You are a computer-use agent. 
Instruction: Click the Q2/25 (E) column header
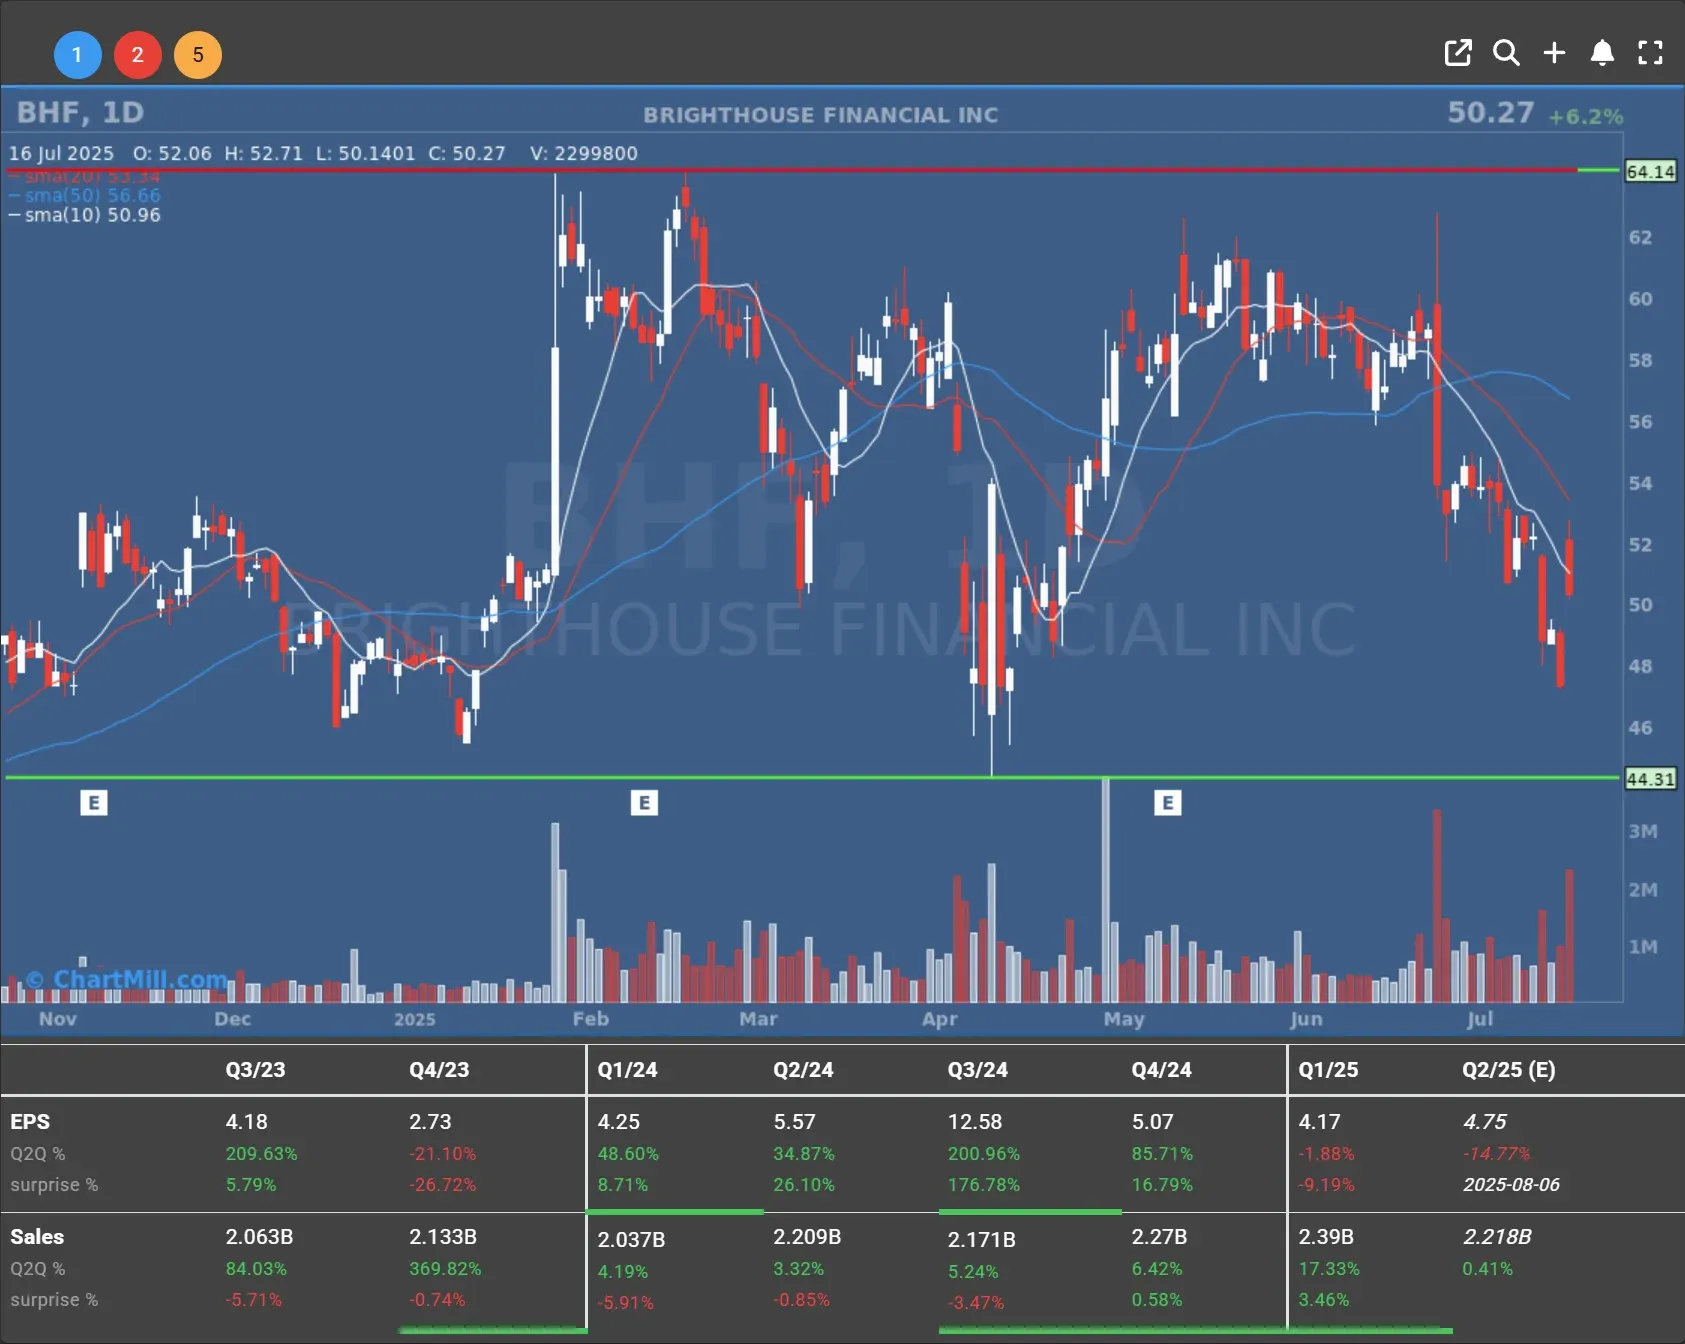1508,1069
